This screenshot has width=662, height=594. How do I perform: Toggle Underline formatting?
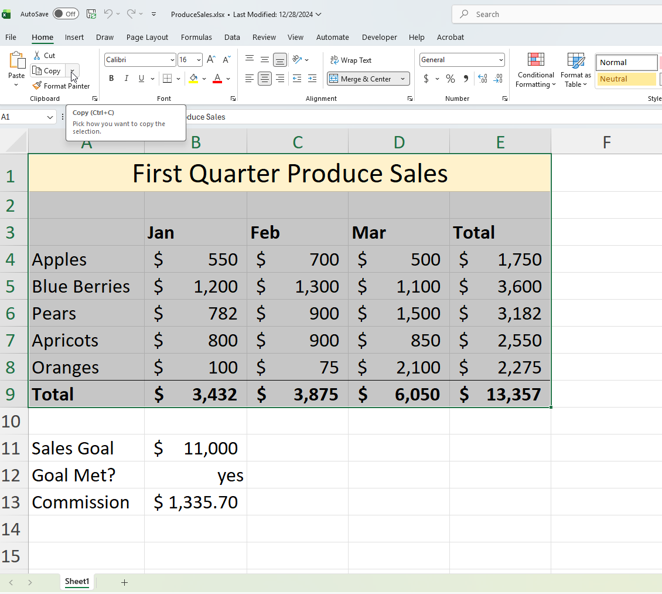click(141, 79)
